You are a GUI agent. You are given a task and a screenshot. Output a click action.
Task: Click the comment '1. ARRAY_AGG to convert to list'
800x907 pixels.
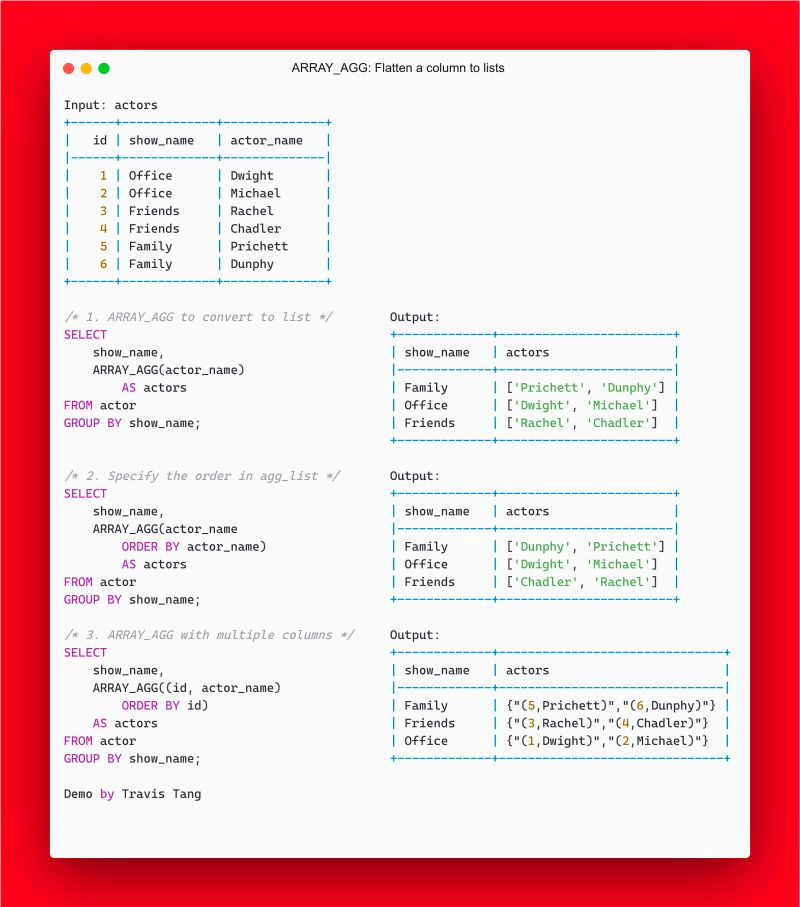pos(198,317)
